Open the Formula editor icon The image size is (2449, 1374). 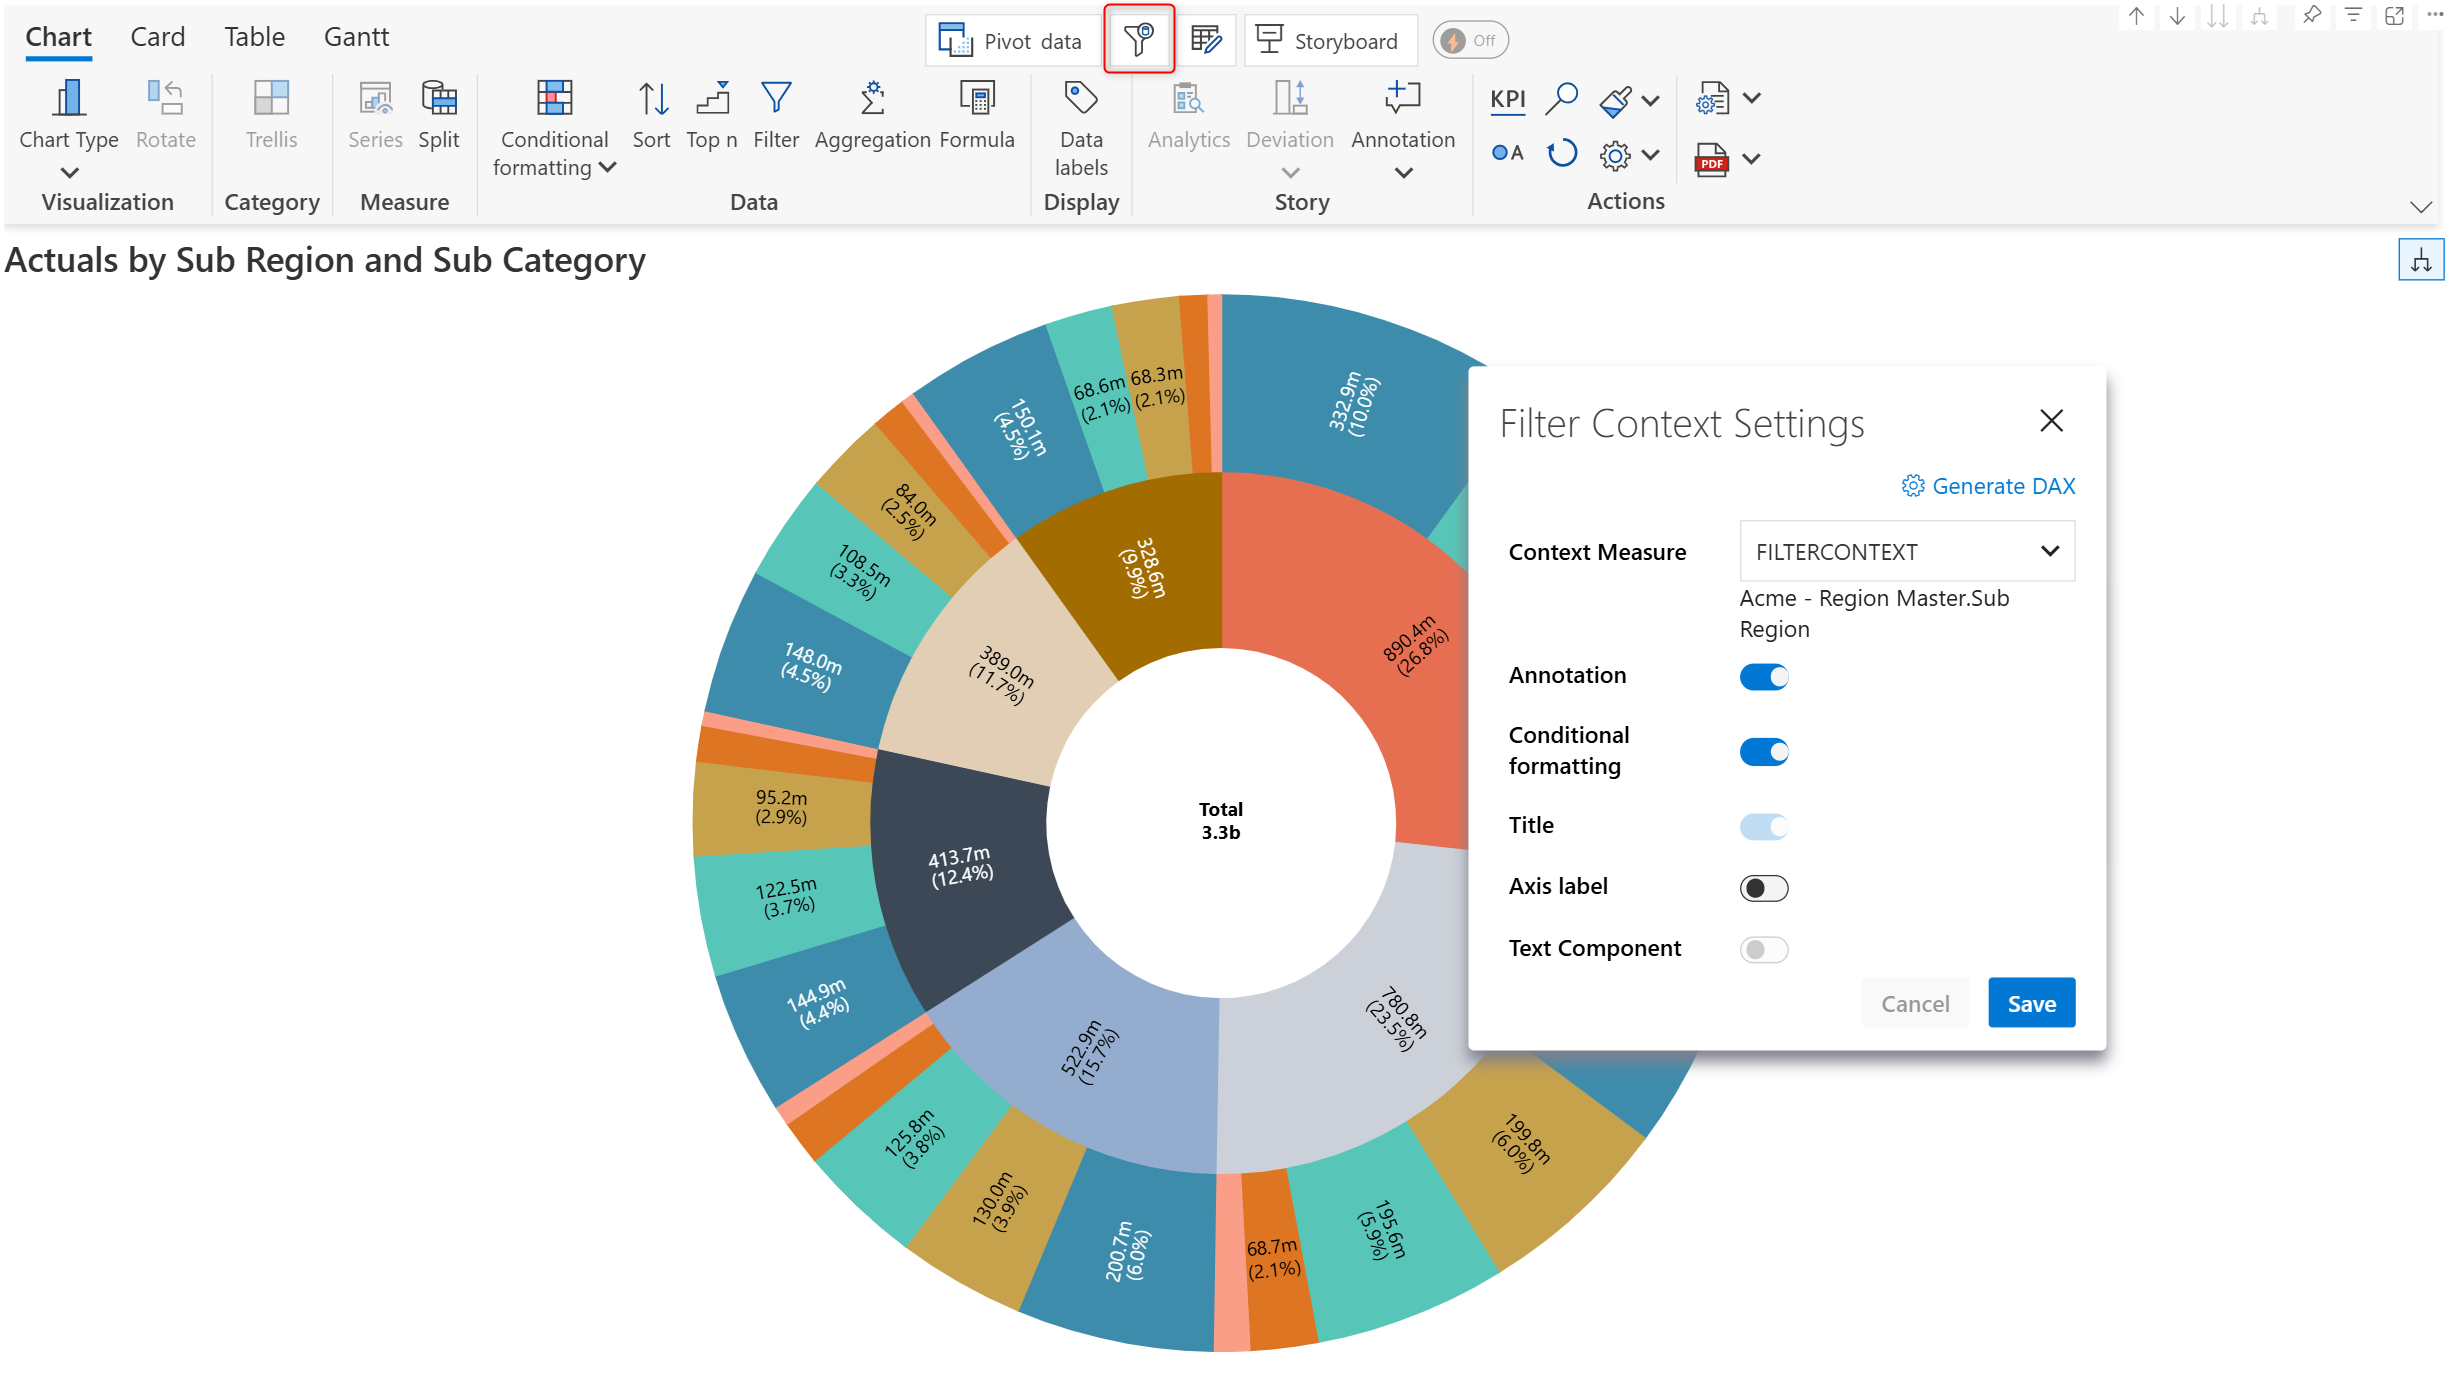click(976, 99)
